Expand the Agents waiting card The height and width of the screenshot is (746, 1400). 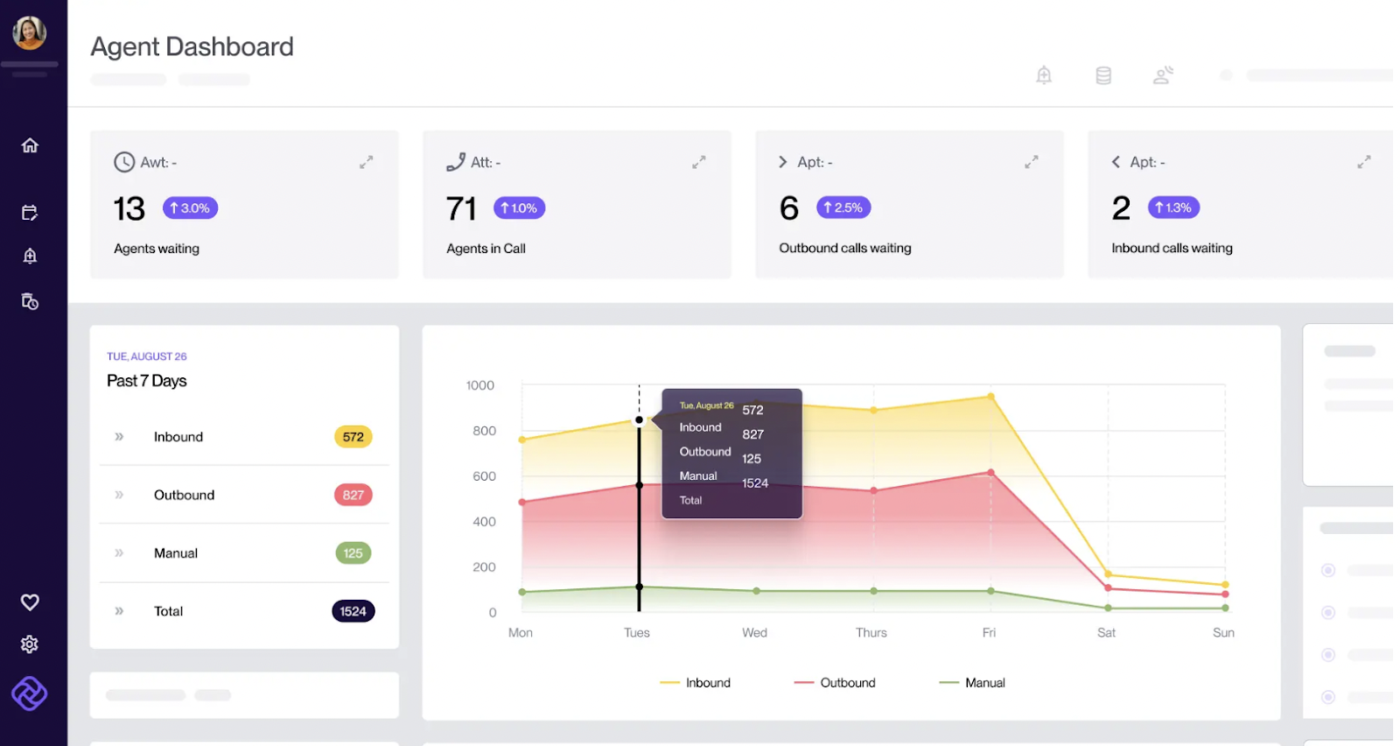tap(367, 161)
